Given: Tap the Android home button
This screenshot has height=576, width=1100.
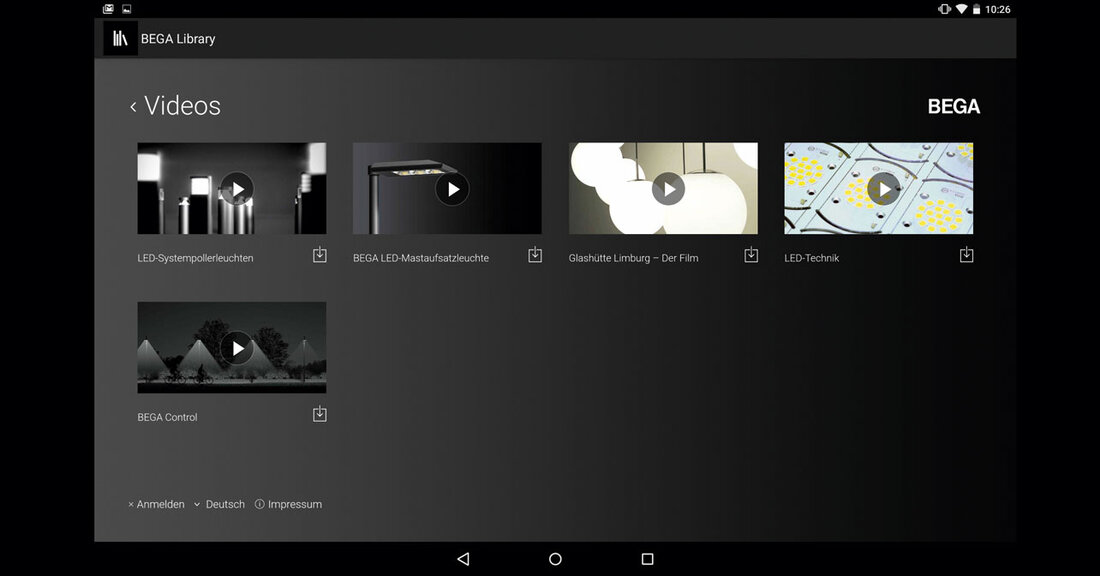Looking at the screenshot, I should click(x=555, y=559).
